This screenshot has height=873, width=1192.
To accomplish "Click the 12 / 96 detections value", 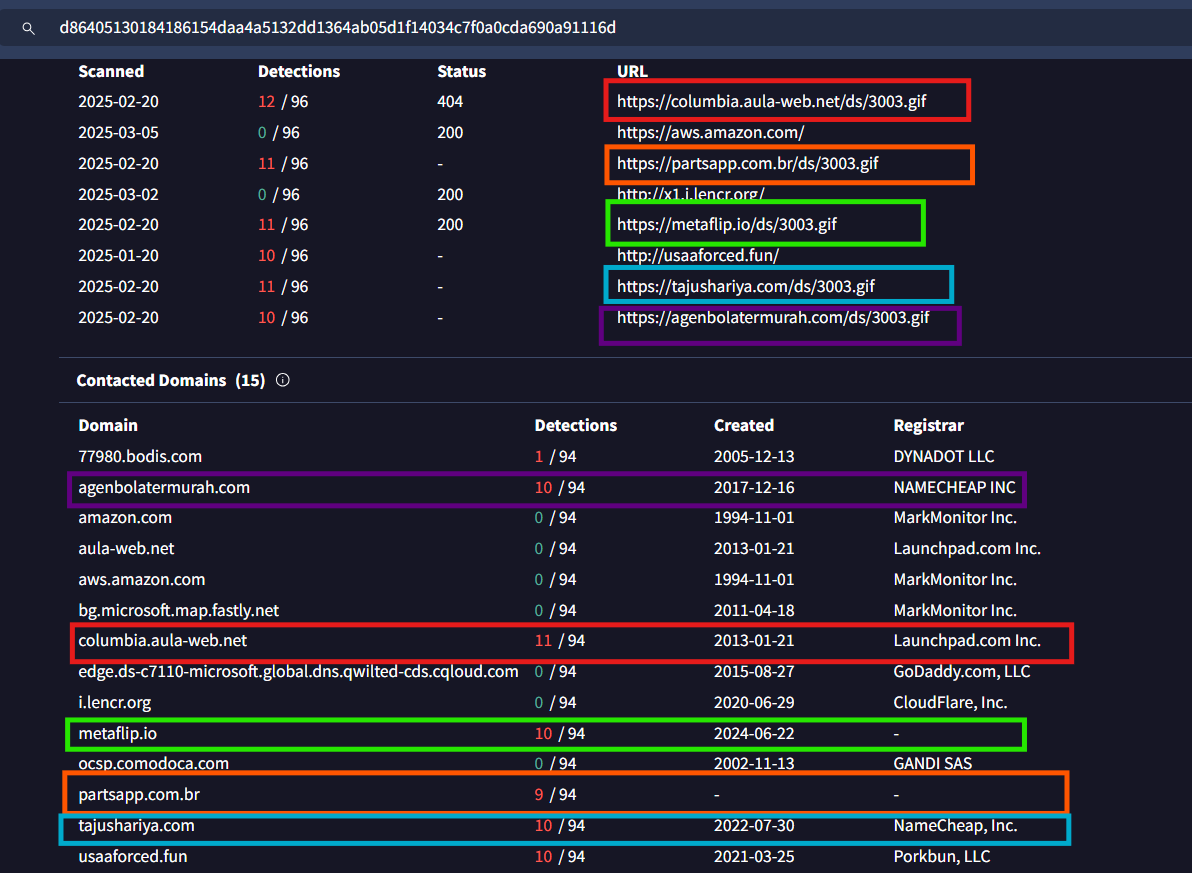I will pos(283,101).
